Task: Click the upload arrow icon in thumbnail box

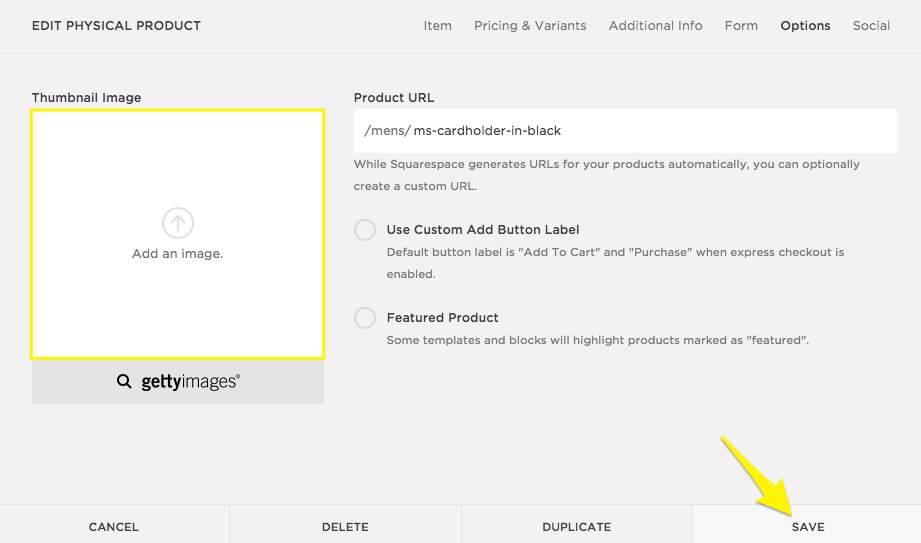Action: pyautogui.click(x=177, y=223)
